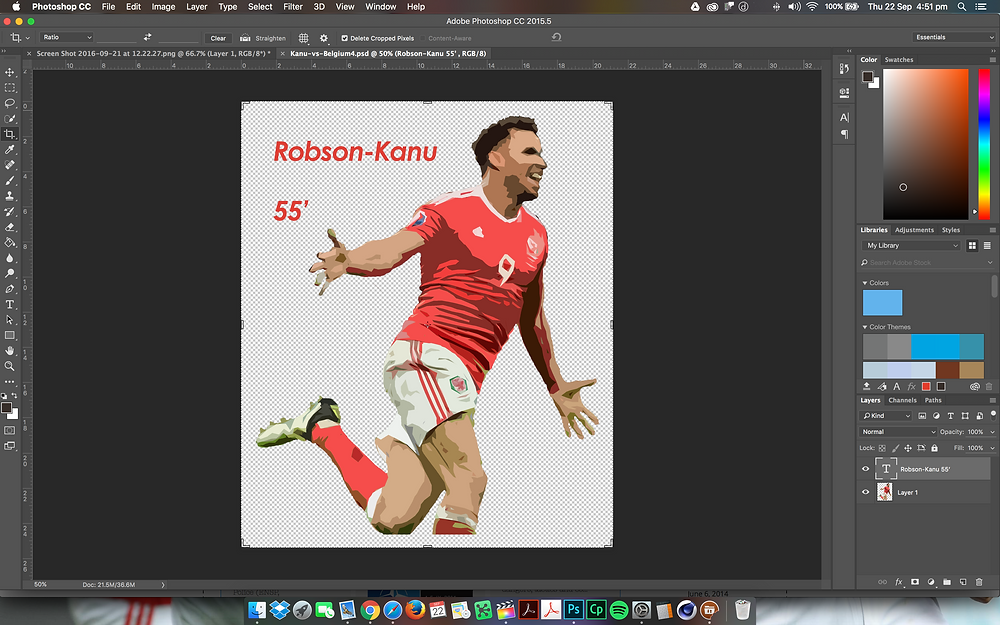The image size is (1000, 625).
Task: Open the My Library dropdown
Action: pos(911,246)
